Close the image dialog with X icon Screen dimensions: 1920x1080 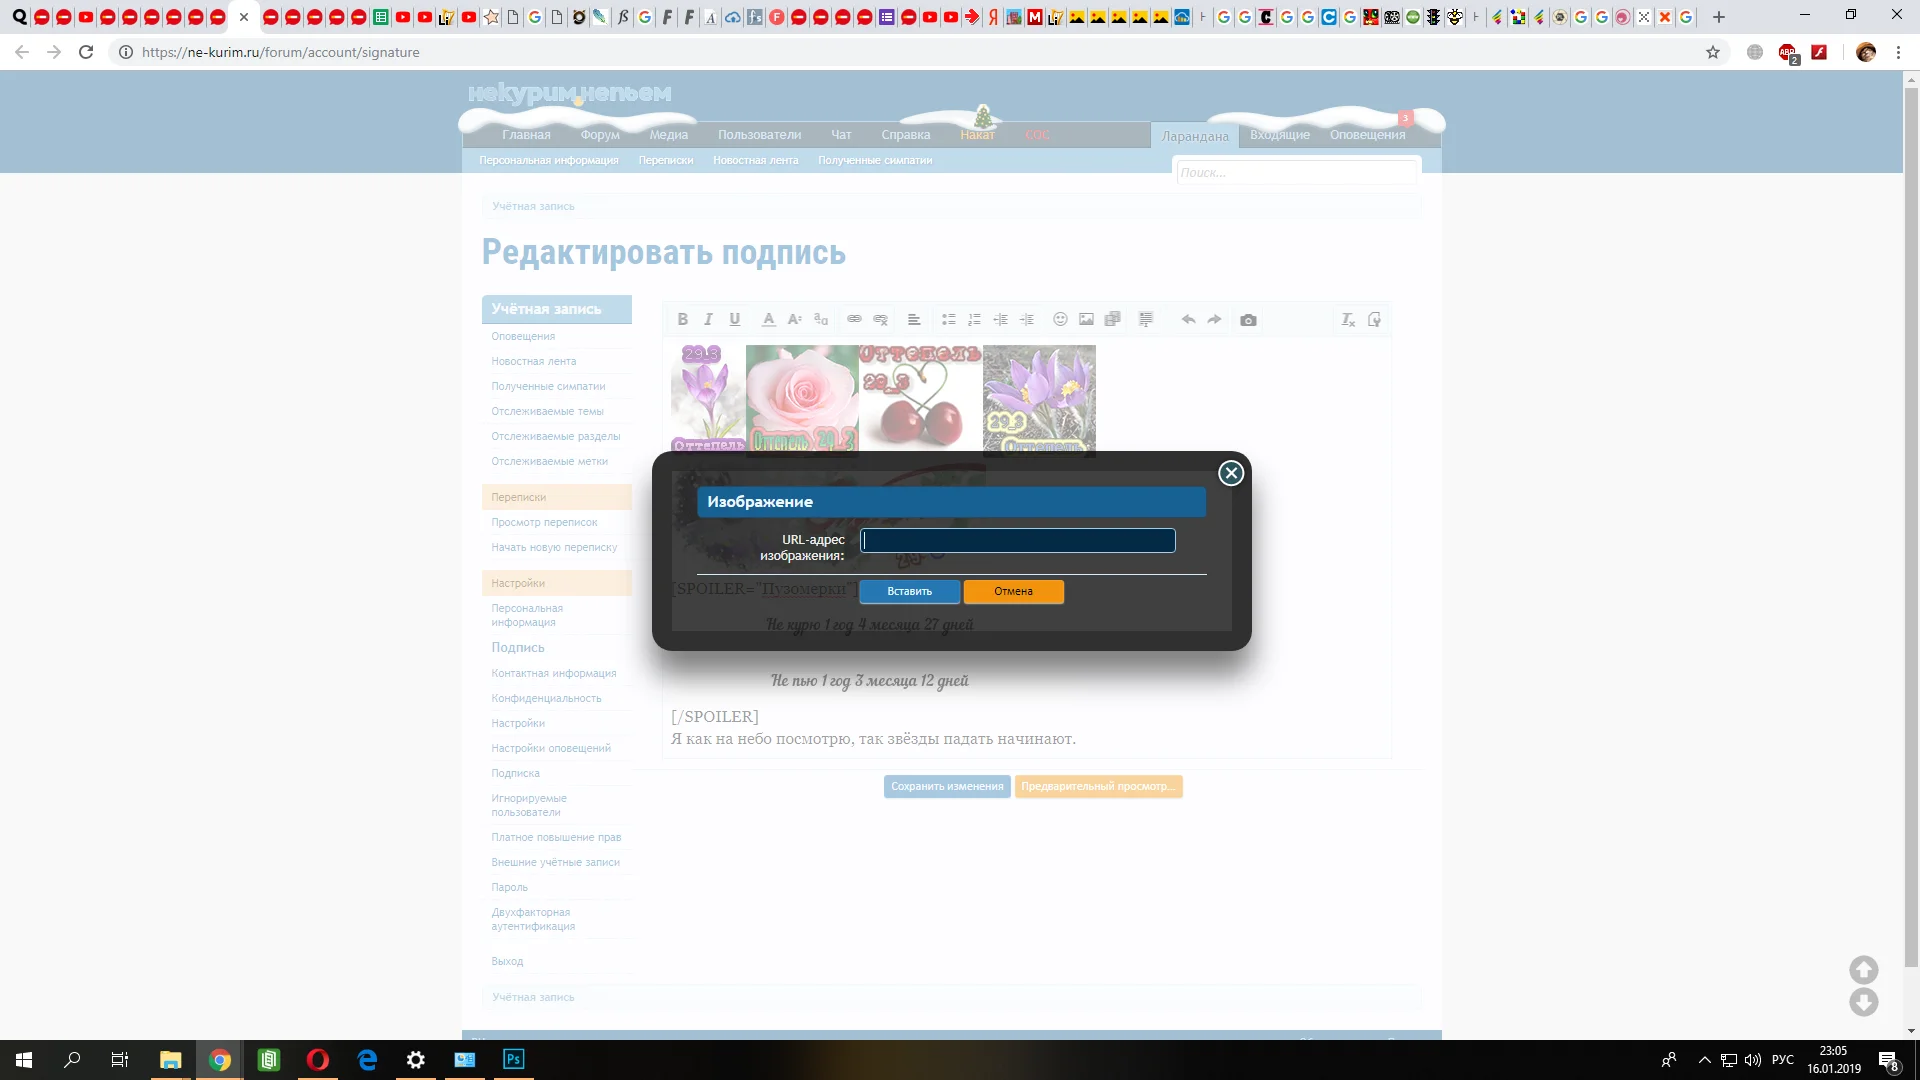click(x=1231, y=473)
